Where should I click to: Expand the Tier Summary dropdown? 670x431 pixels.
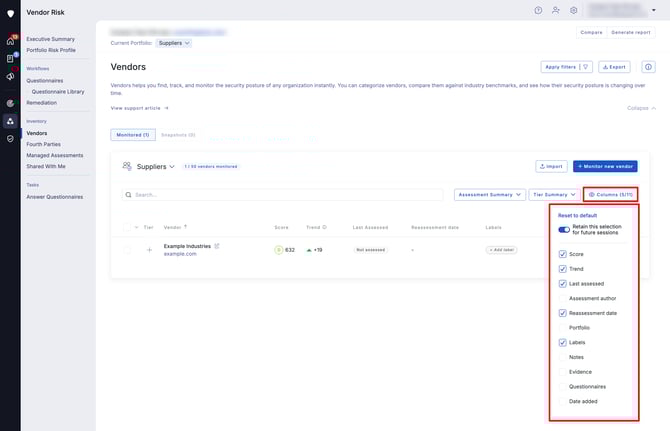click(553, 195)
